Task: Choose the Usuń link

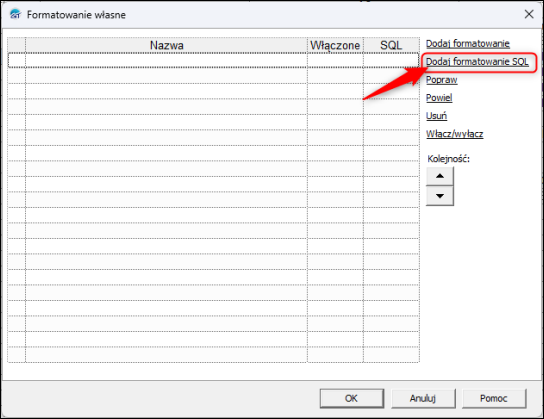Action: click(x=436, y=116)
